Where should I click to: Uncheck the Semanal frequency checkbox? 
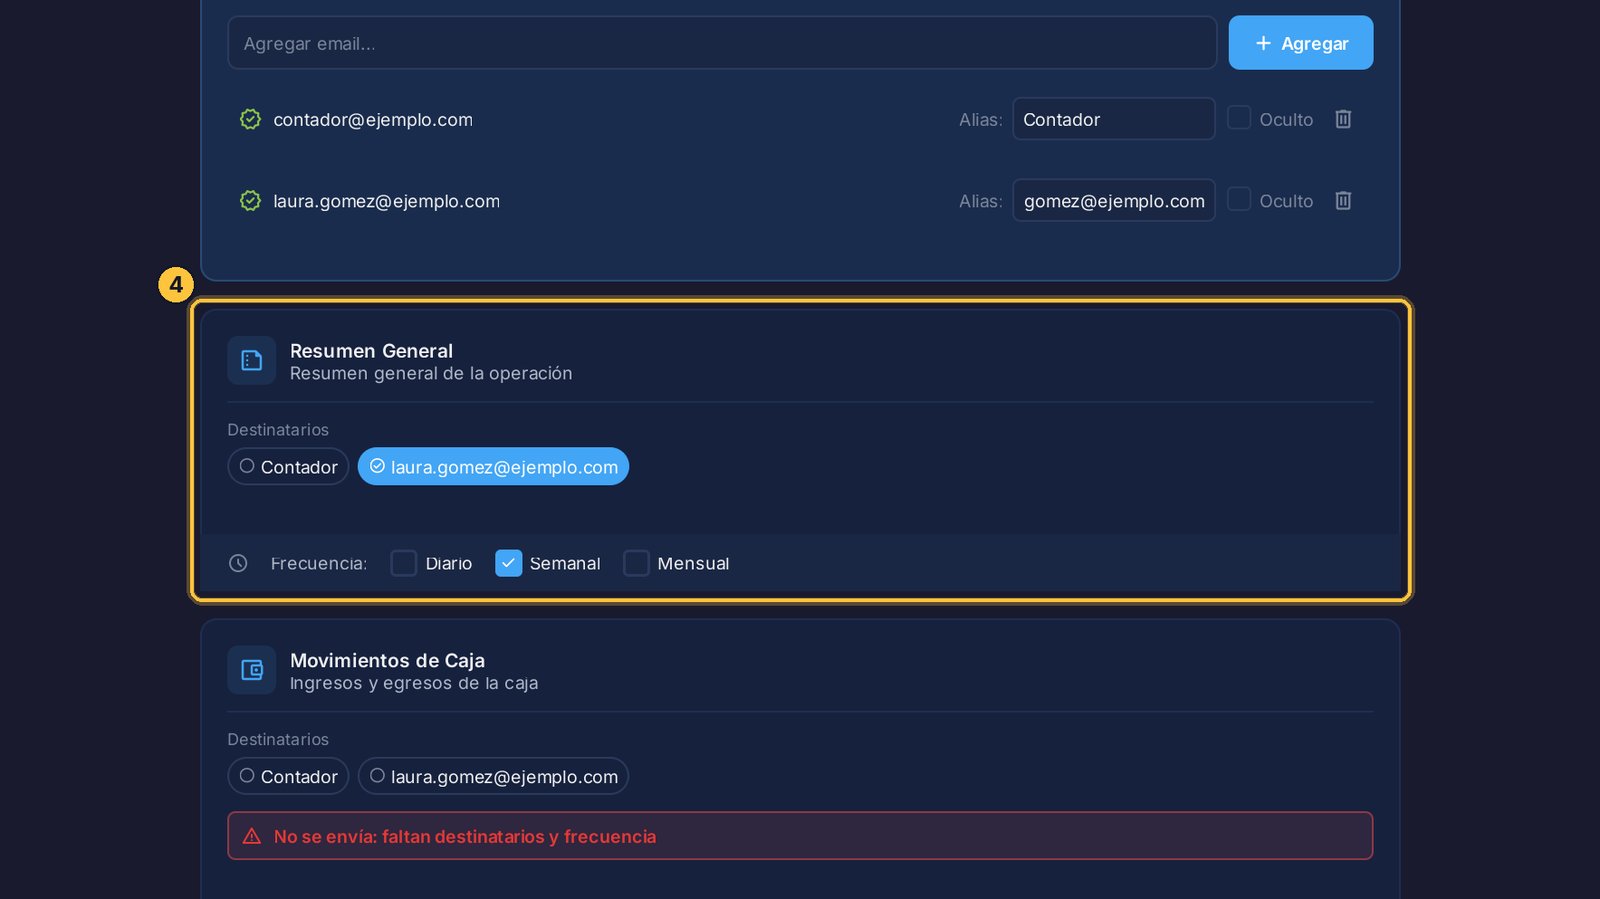point(509,563)
